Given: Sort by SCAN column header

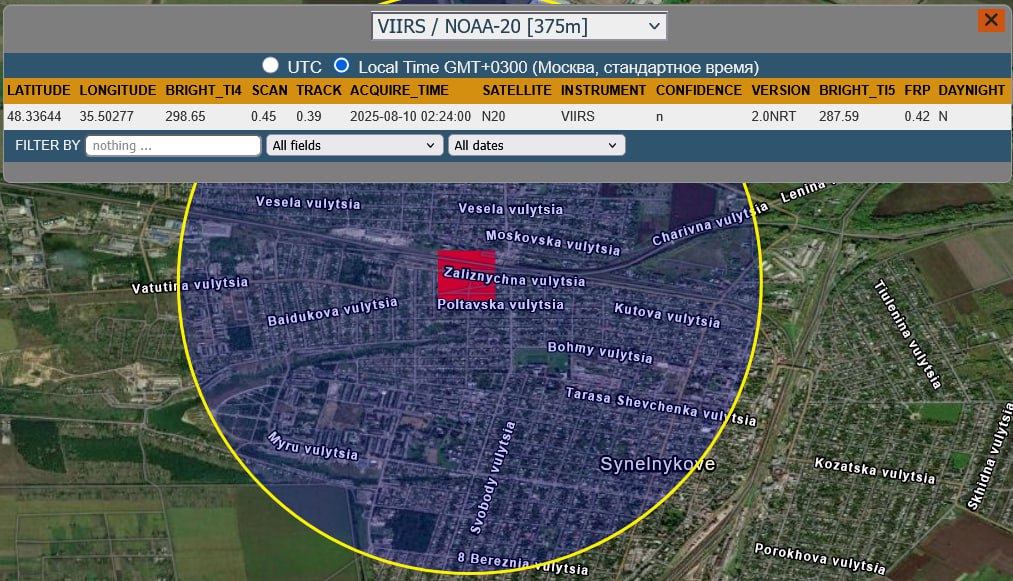Looking at the screenshot, I should pyautogui.click(x=269, y=90).
